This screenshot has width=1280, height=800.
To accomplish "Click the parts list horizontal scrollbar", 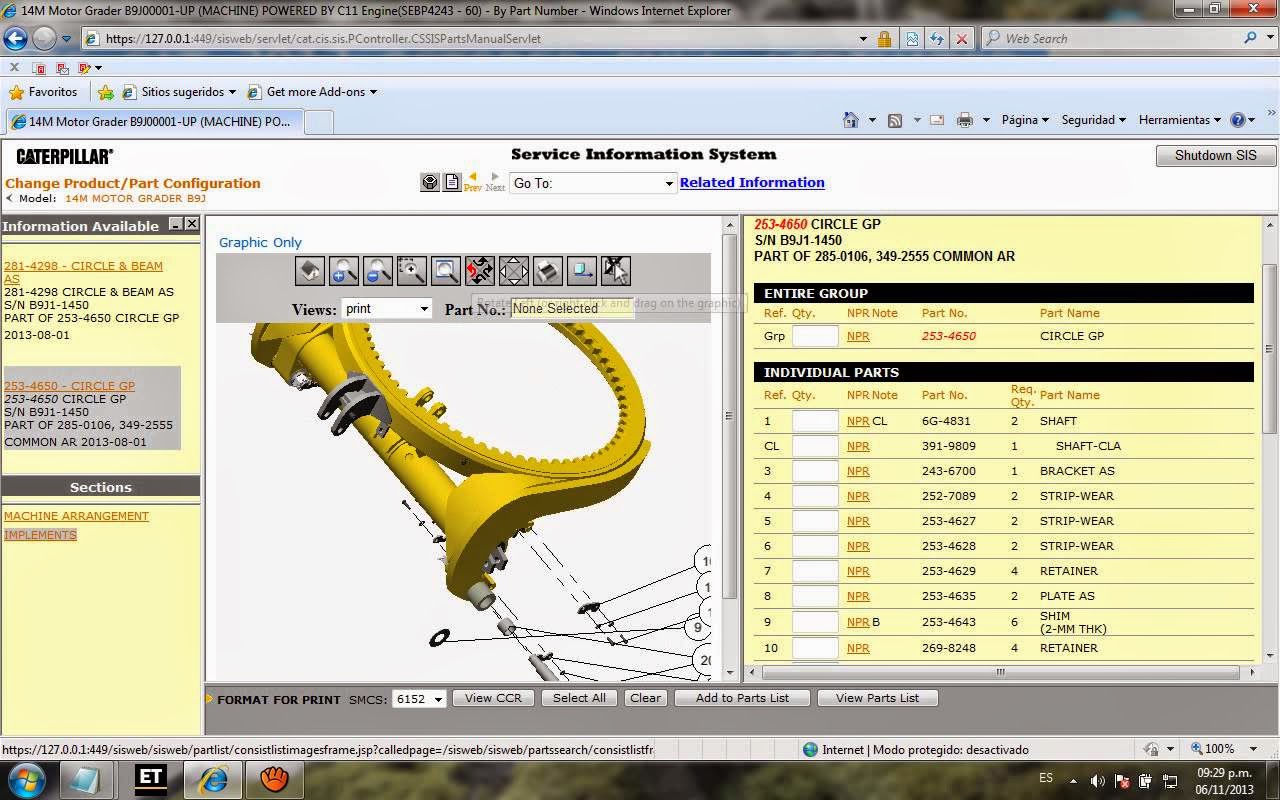I will [1000, 672].
